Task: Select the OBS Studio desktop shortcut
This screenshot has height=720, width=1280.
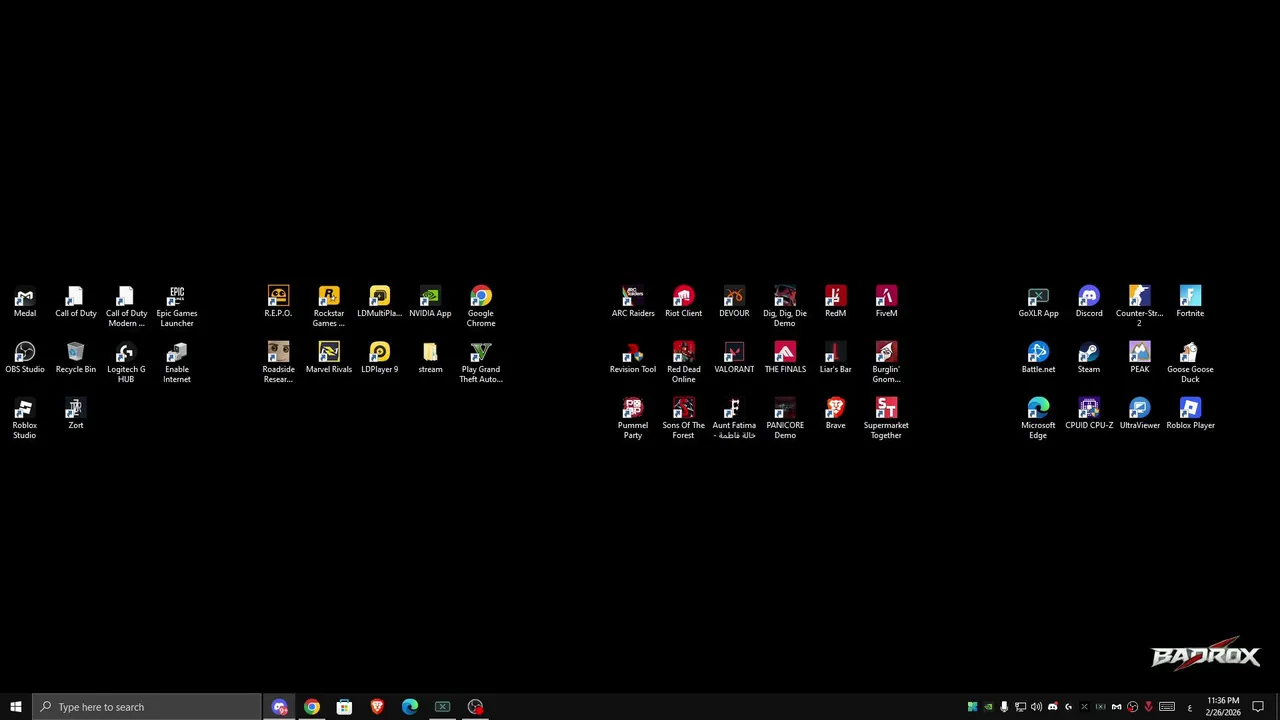Action: point(25,359)
